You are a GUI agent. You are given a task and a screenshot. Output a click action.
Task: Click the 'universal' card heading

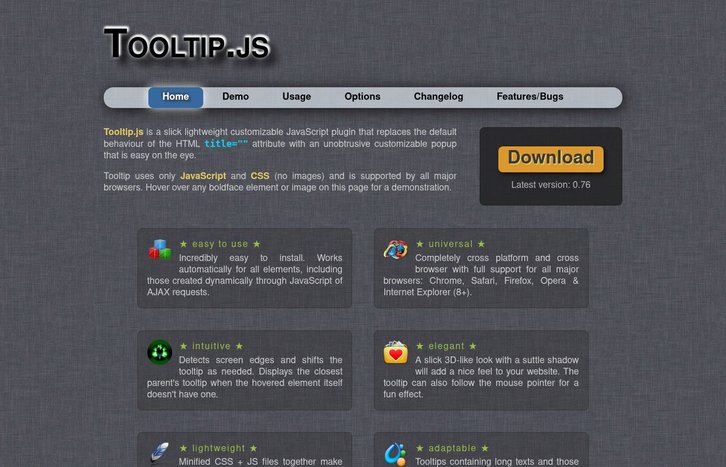pos(450,244)
